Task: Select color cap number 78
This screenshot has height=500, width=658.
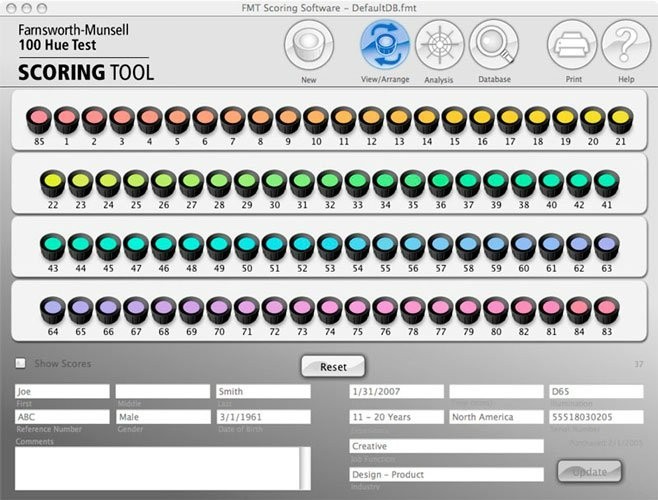Action: [413, 310]
